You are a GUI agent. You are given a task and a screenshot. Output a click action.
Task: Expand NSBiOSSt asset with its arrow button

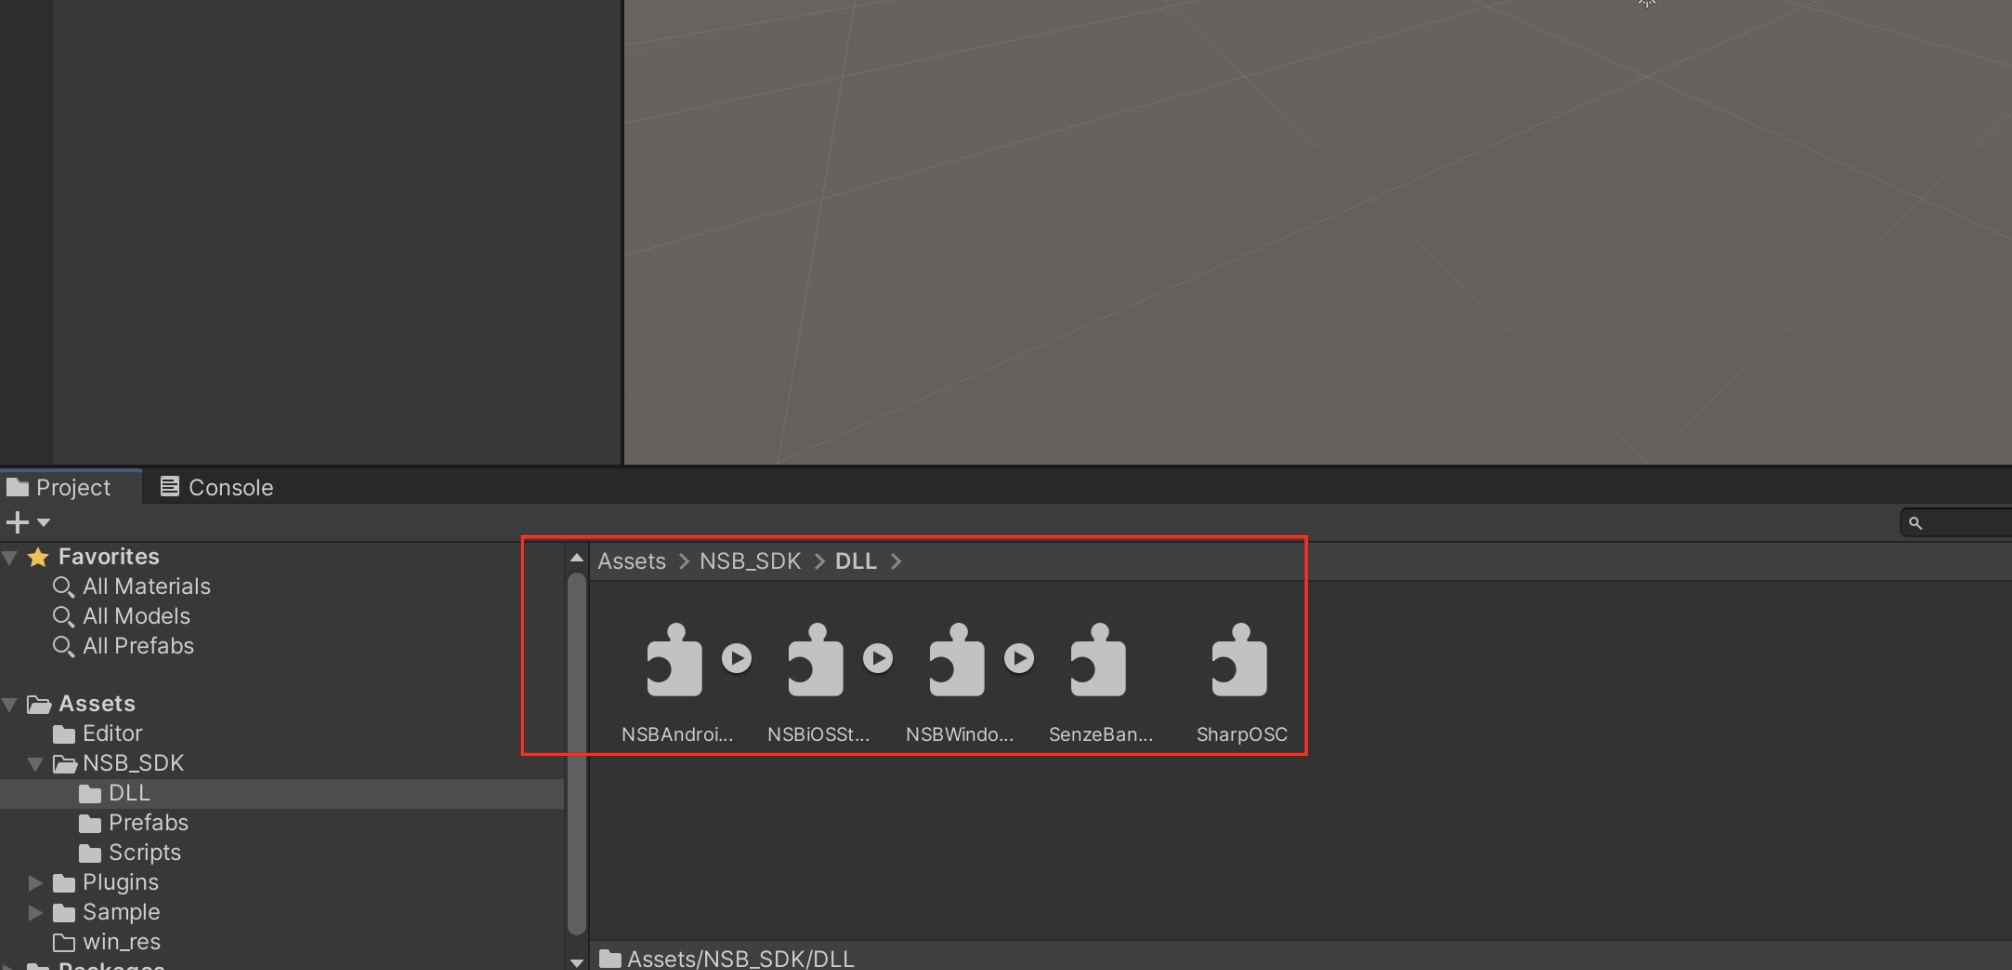878,658
